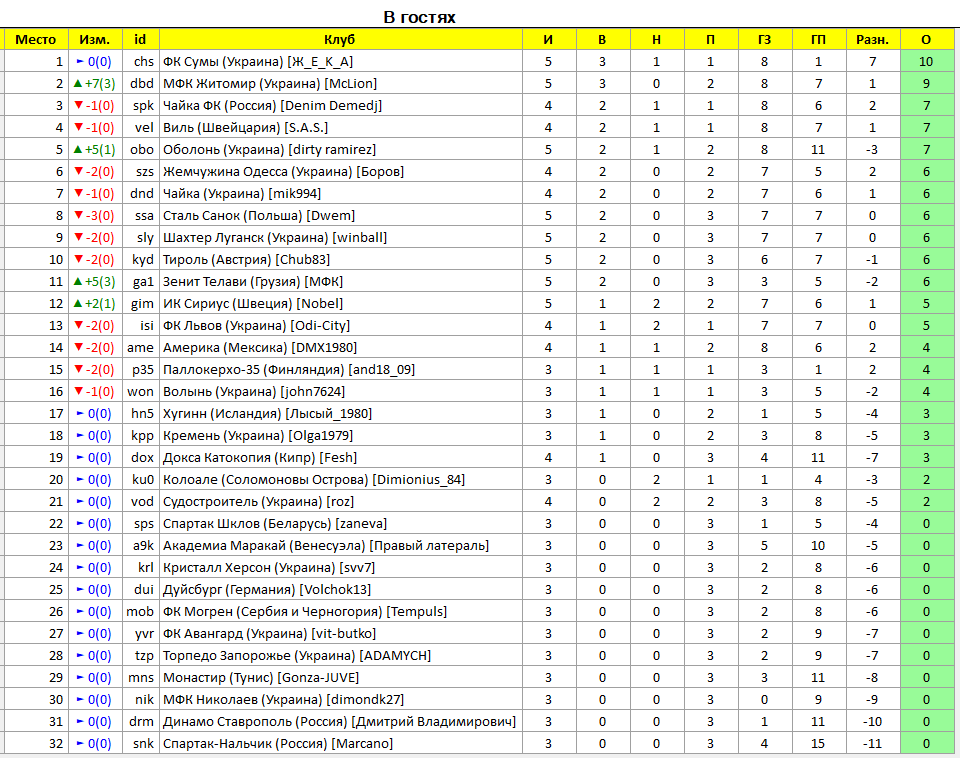The height and width of the screenshot is (758, 960).
Task: Select club 'Динамо Ставрополь (Россия) [Дмитрий Владимирович]'
Action: [340, 723]
